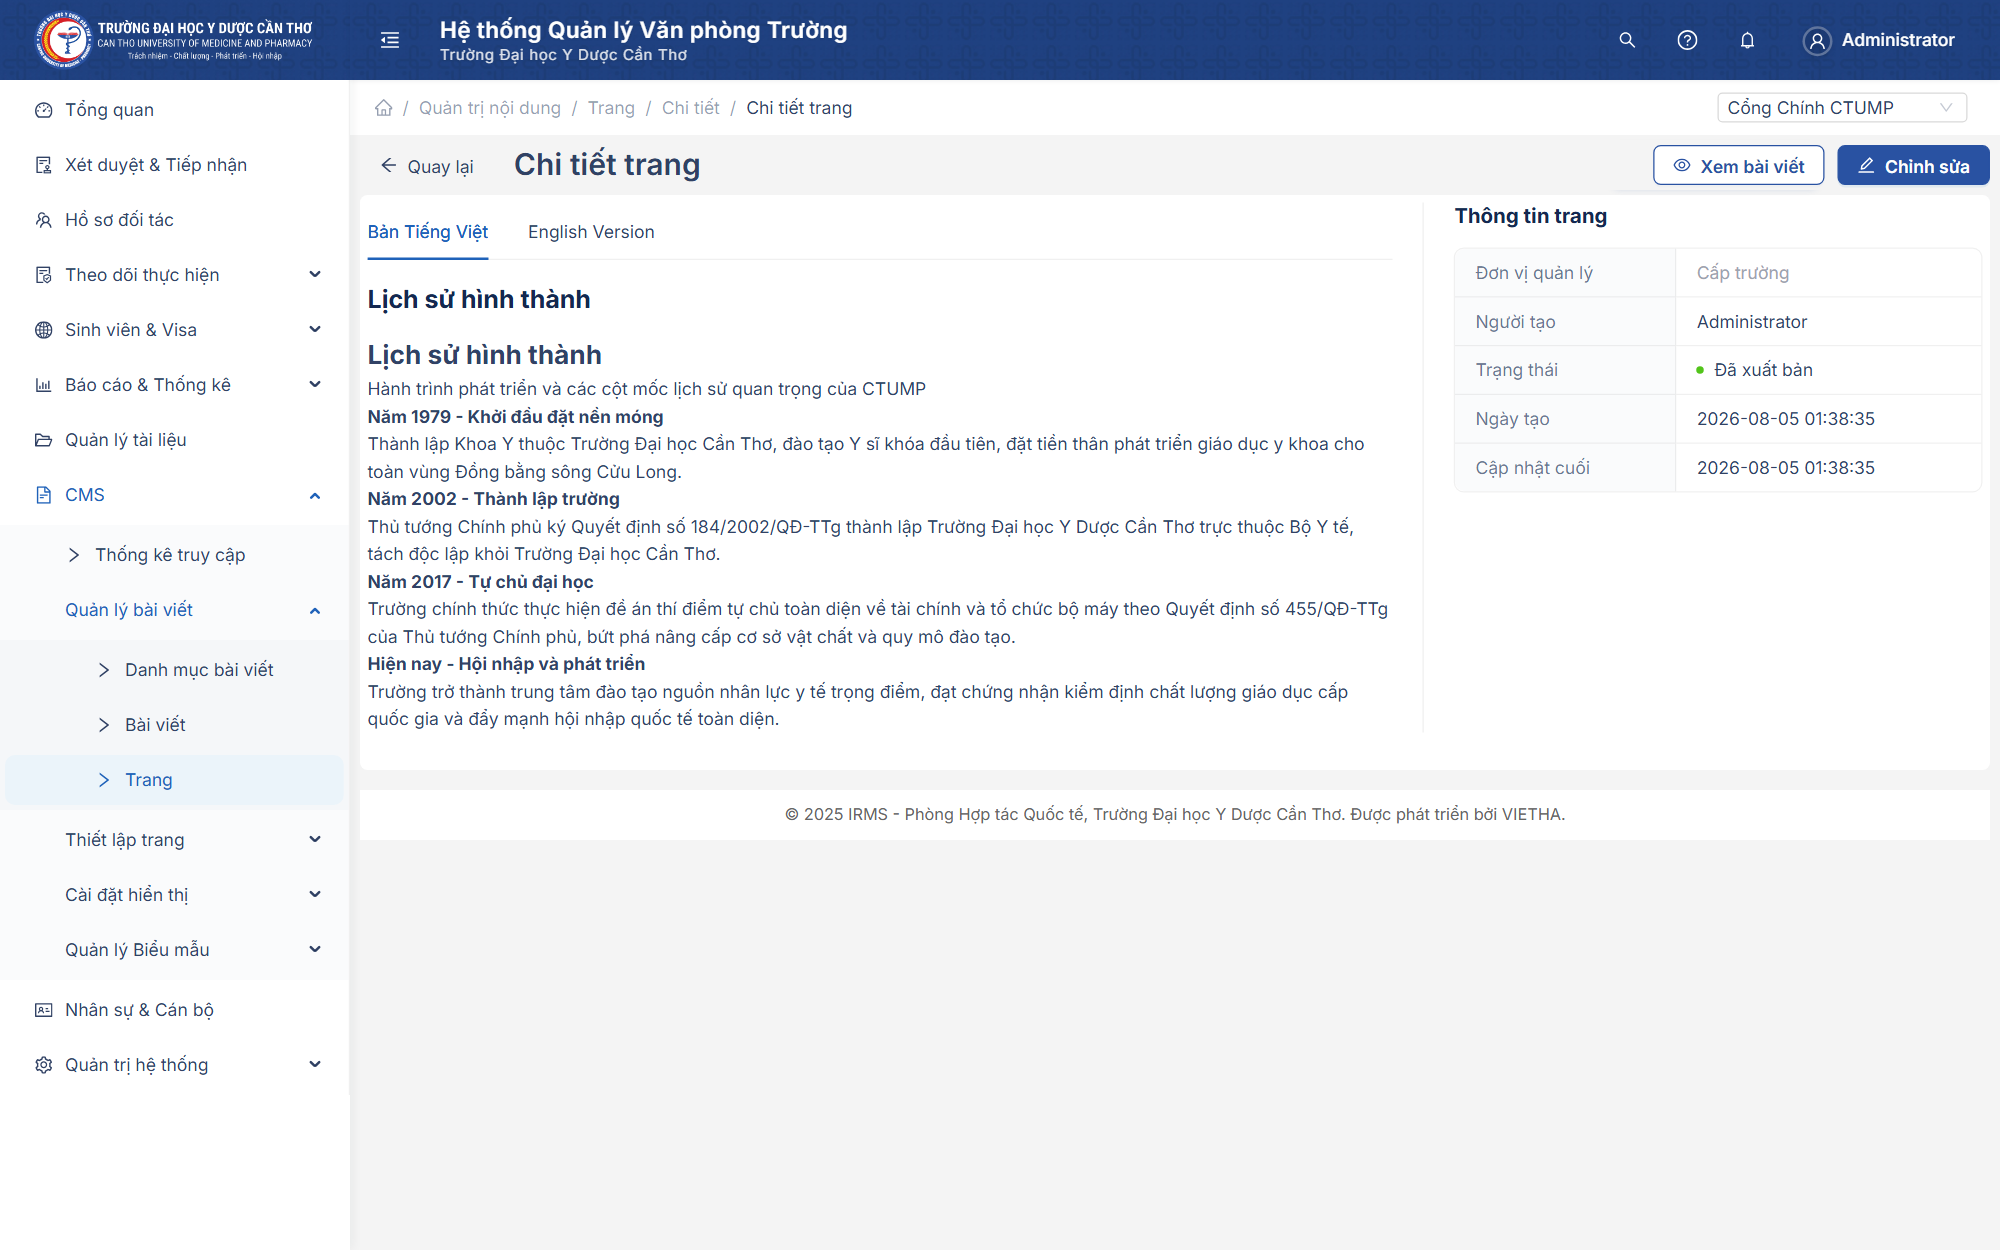
Task: Click the Quản lý tài liệu folder icon
Action: pos(43,440)
